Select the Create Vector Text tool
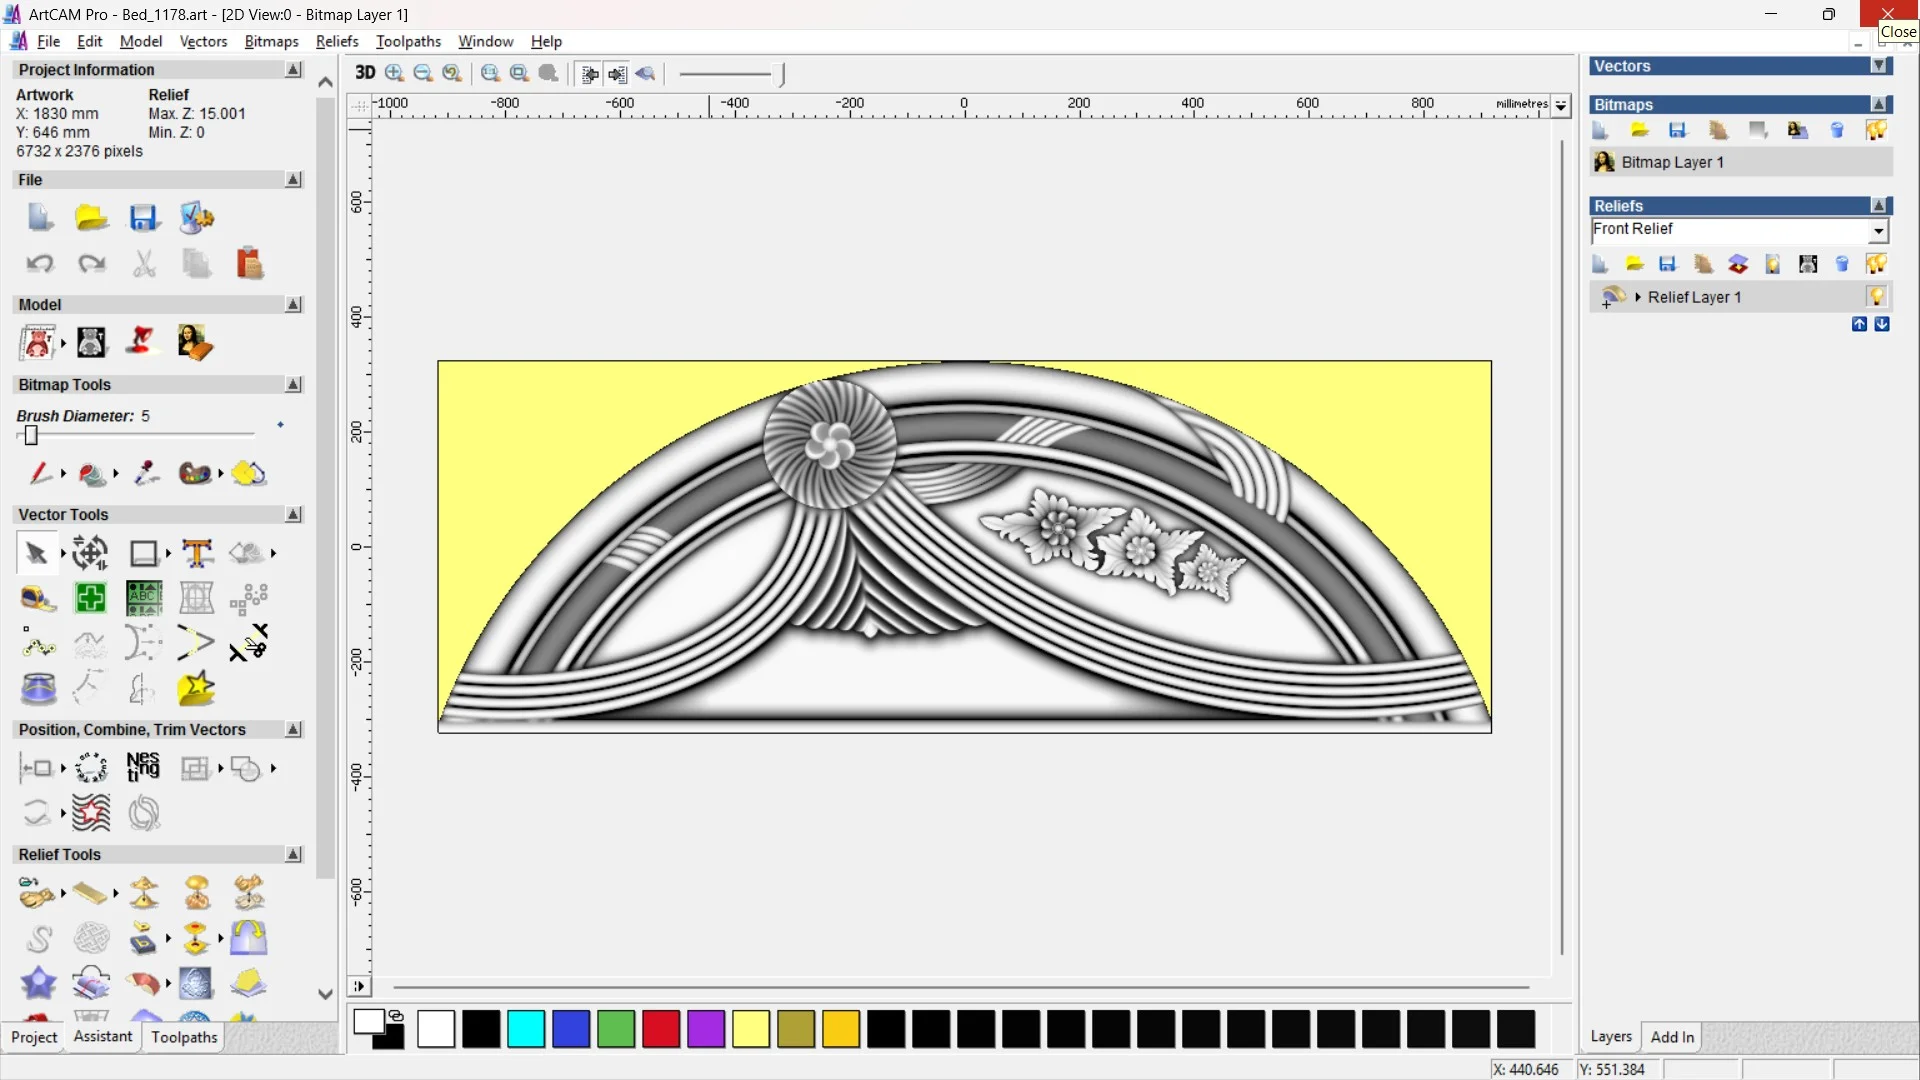Image resolution: width=1920 pixels, height=1080 pixels. pos(197,553)
